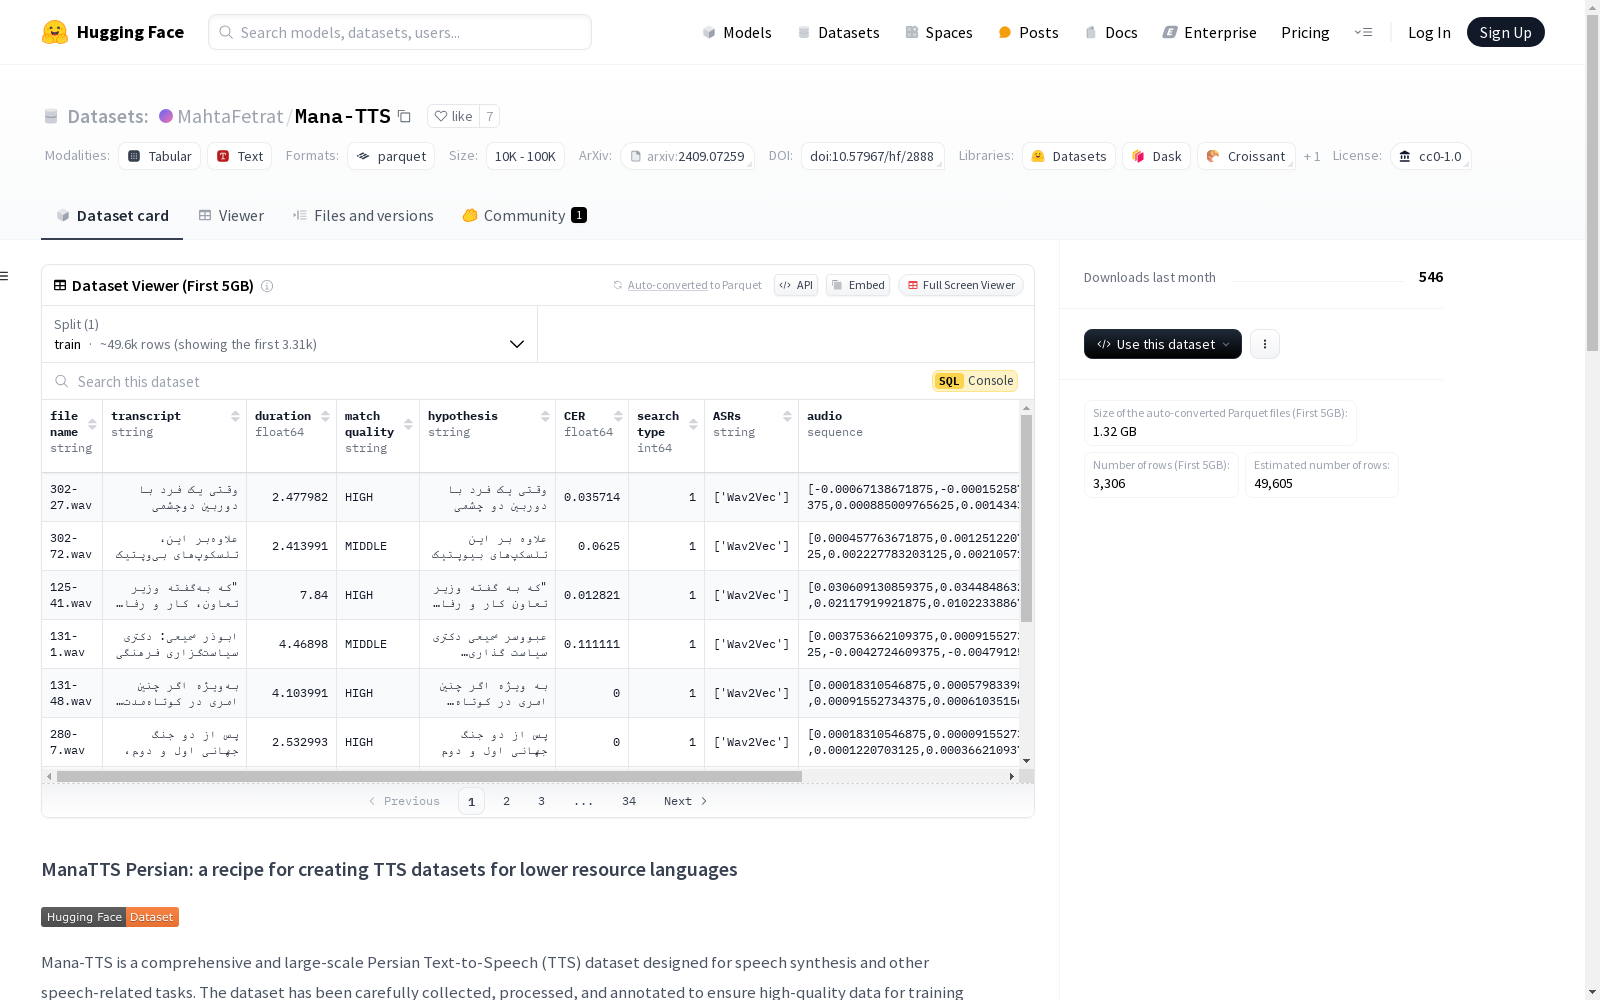Click the Hugging Face logo icon
The image size is (1600, 1000).
pyautogui.click(x=55, y=32)
